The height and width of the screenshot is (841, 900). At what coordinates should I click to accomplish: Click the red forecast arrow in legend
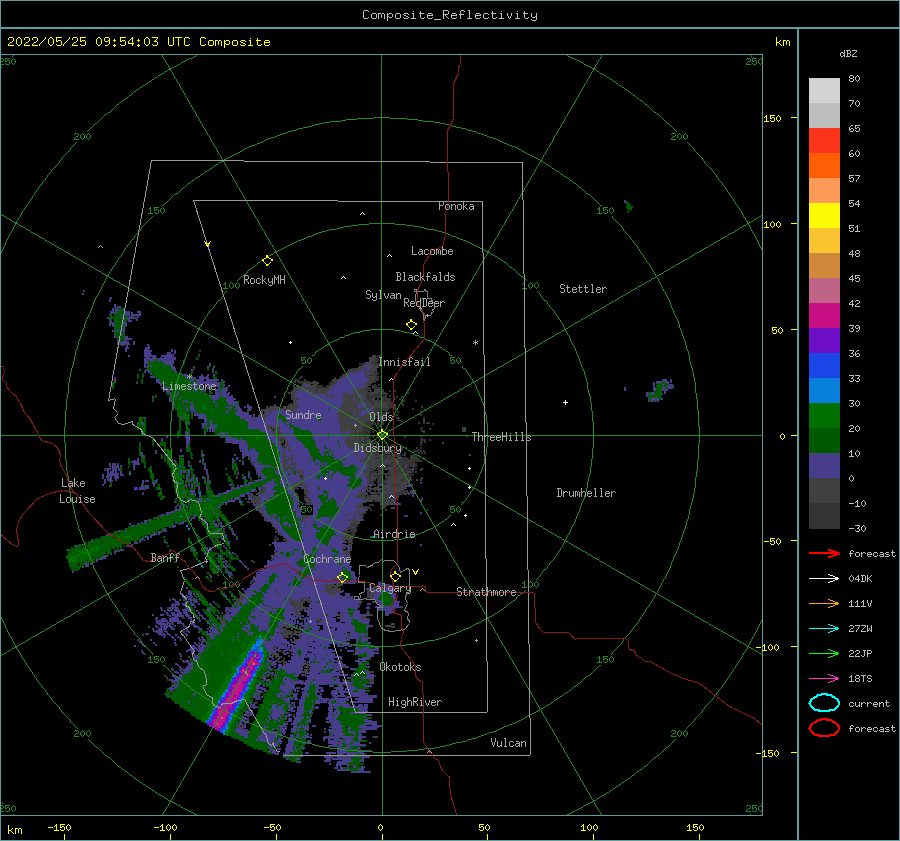point(824,553)
